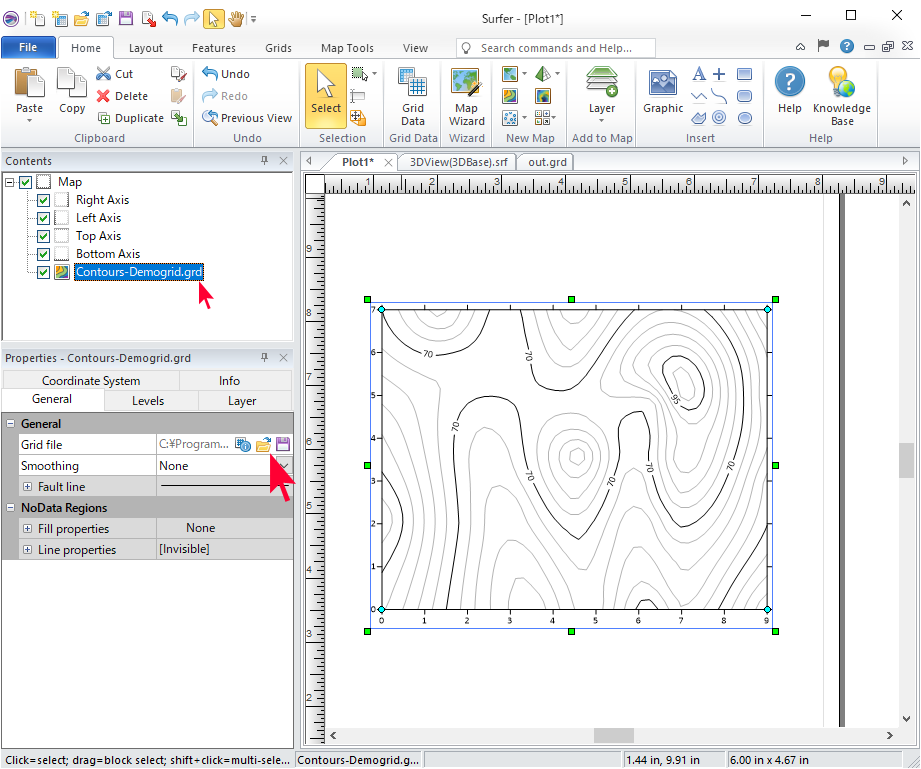Viewport: 921px width, 769px height.
Task: Select the Text tool in Insert group
Action: pos(699,74)
